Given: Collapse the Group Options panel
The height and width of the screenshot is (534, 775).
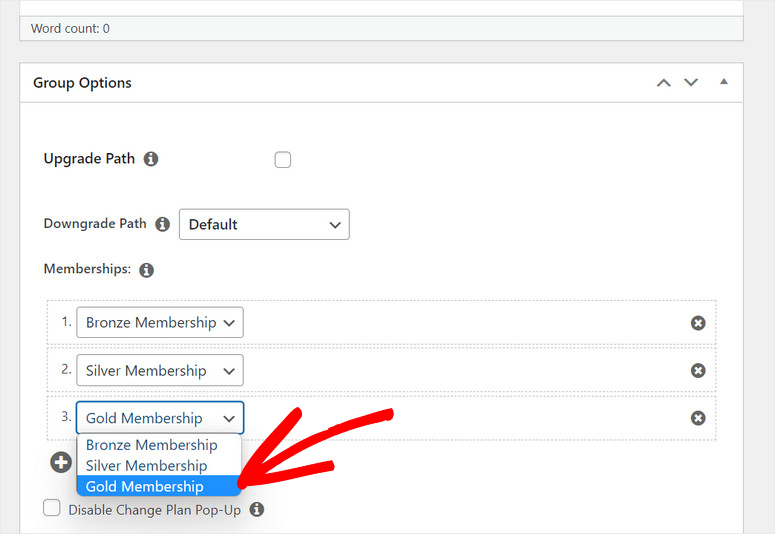Looking at the screenshot, I should 724,82.
